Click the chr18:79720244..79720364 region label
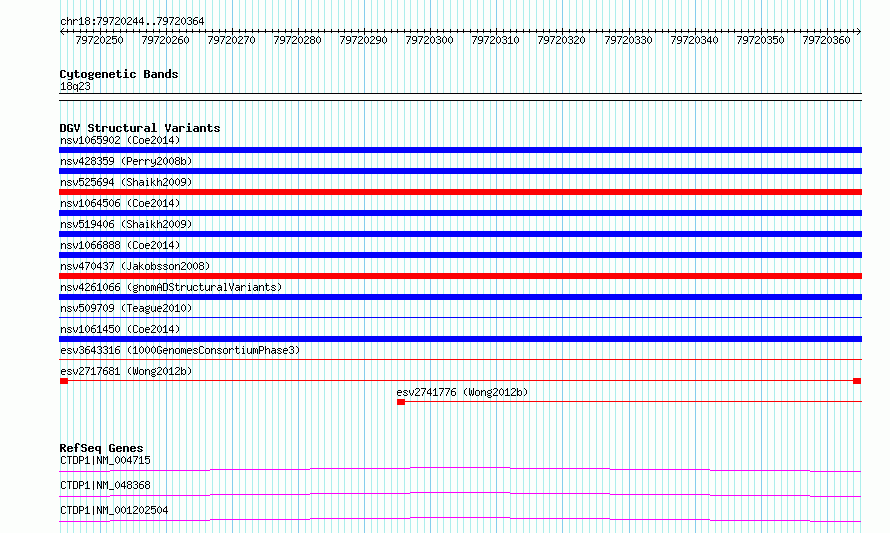 point(132,21)
